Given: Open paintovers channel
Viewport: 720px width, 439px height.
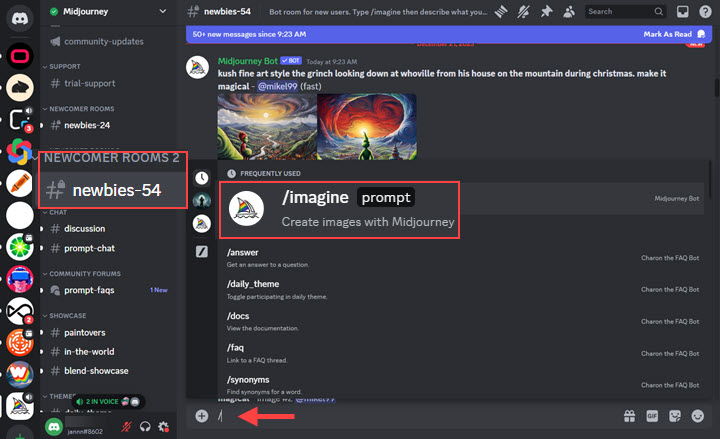Looking at the screenshot, I should pyautogui.click(x=84, y=332).
